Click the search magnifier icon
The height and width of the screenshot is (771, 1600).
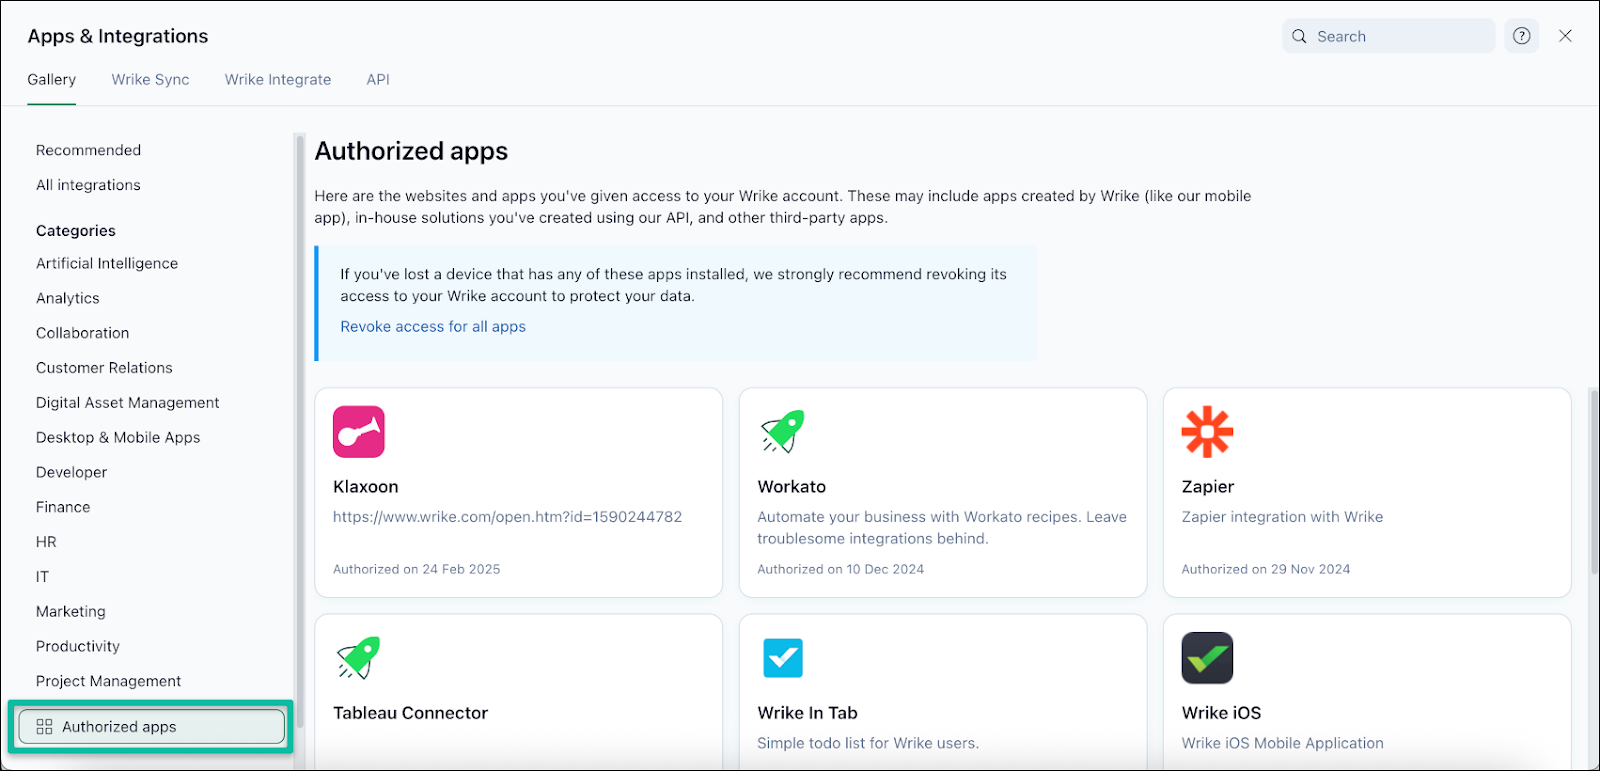tap(1299, 36)
